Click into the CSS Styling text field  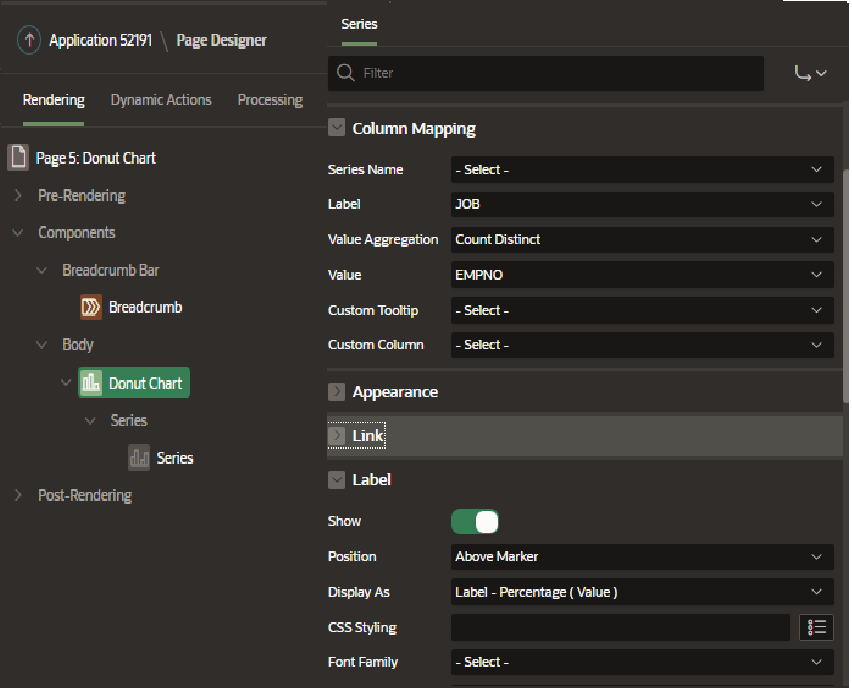620,627
